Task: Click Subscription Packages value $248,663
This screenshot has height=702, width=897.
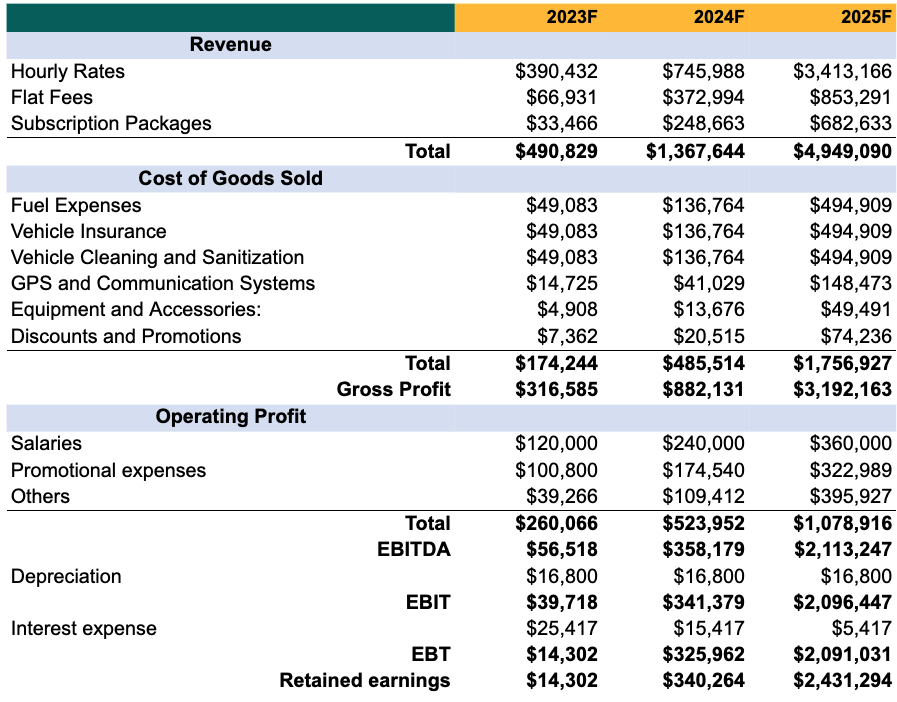Action: click(704, 124)
